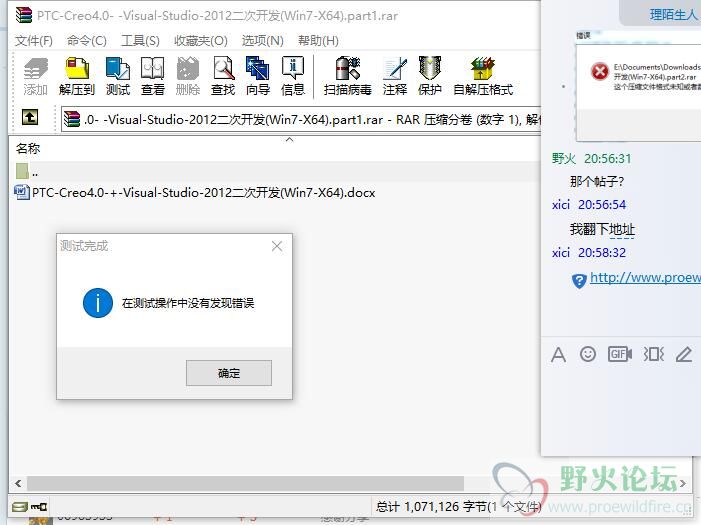Close the 测试完成 dialog with X

[x=277, y=246]
